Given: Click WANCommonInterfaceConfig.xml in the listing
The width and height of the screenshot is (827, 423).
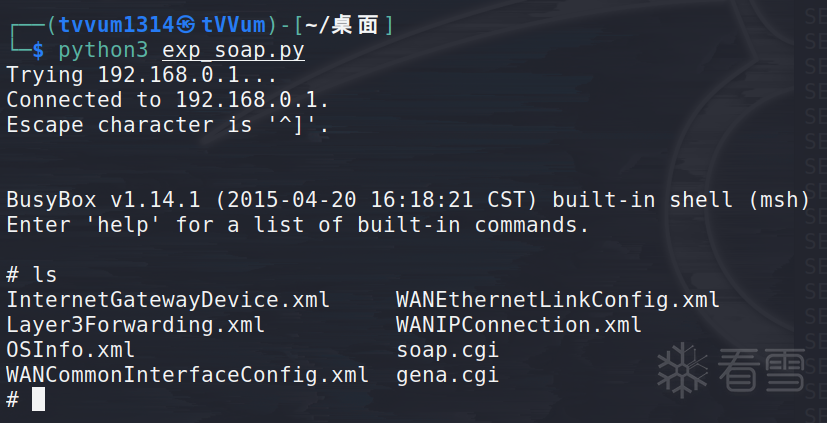Looking at the screenshot, I should [x=187, y=375].
